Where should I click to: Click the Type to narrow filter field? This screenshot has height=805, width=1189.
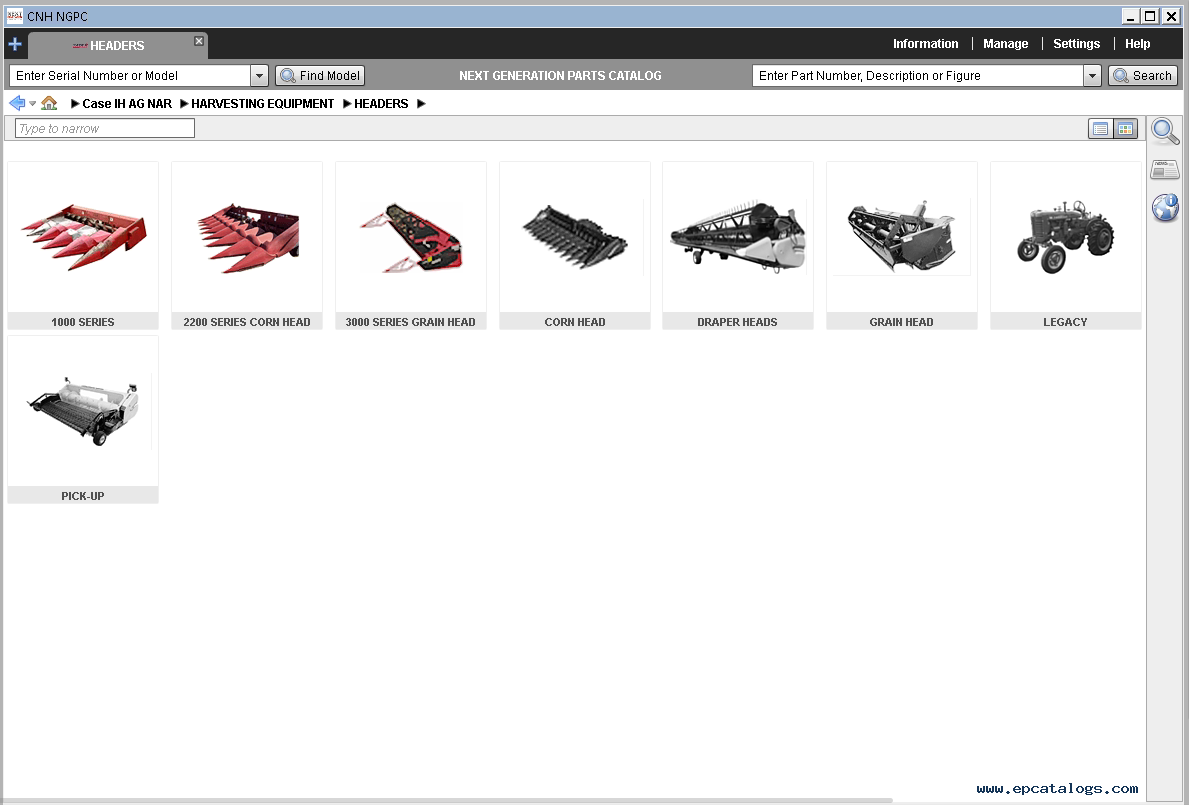pyautogui.click(x=105, y=129)
